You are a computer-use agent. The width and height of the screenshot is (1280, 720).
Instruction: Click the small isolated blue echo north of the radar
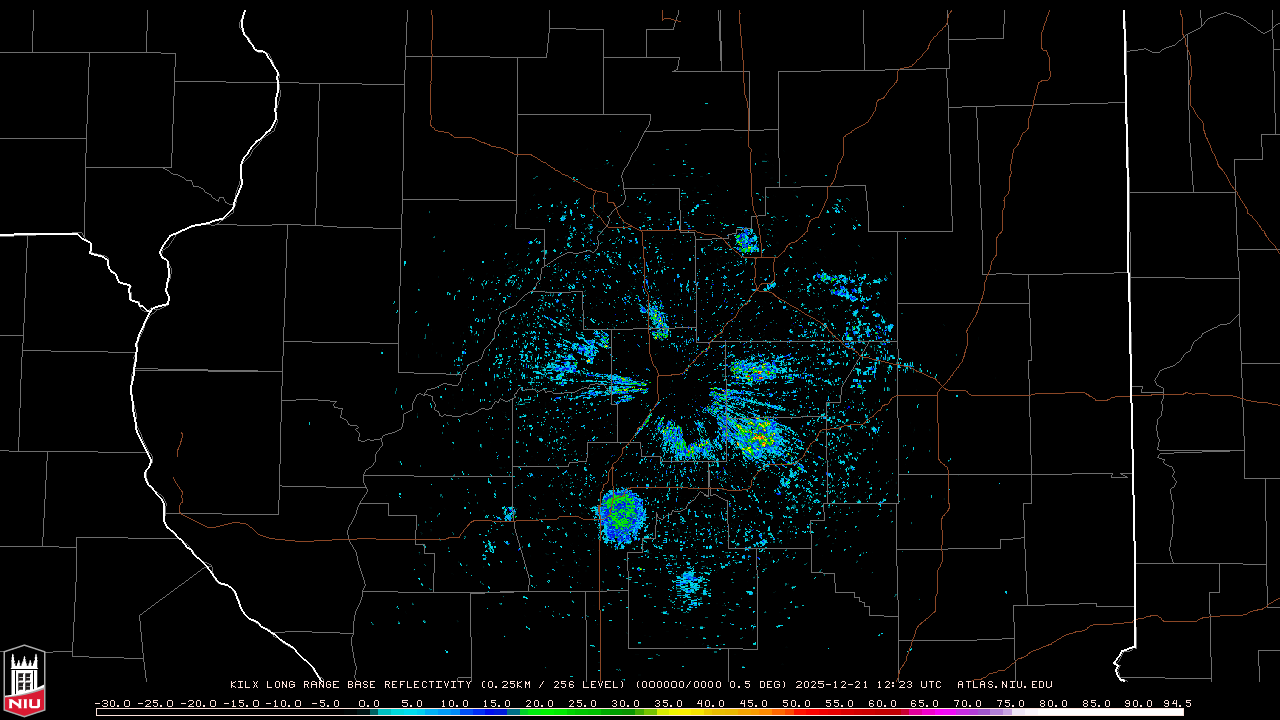point(746,239)
